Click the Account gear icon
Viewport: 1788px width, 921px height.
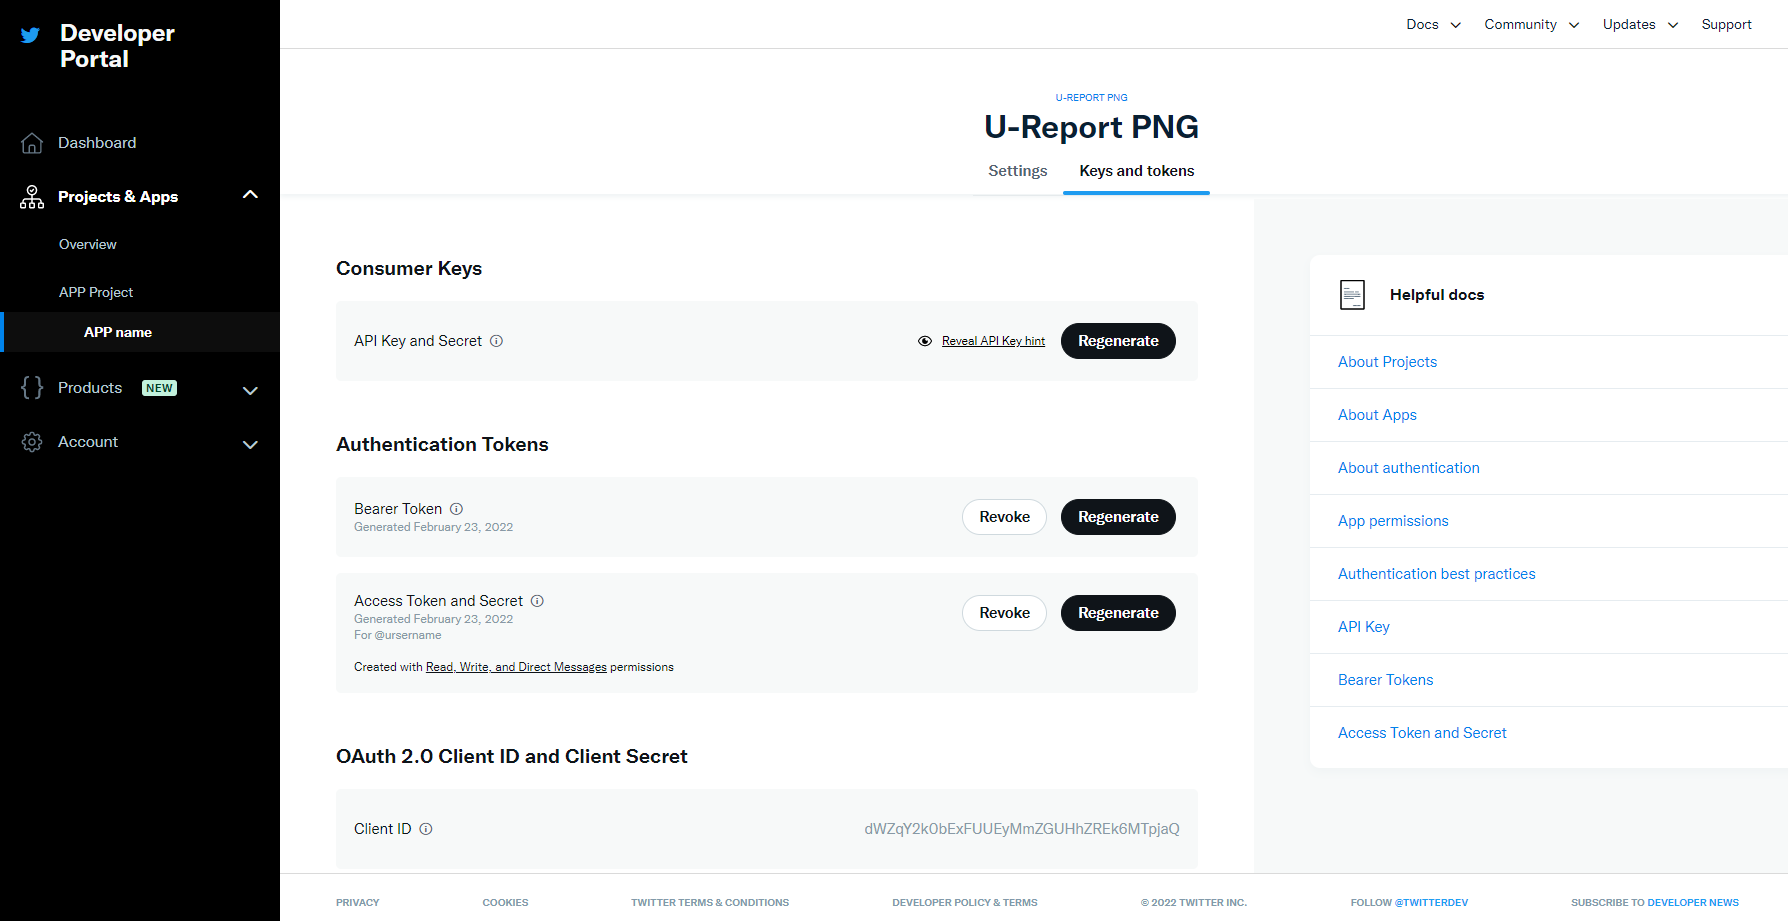pos(32,442)
